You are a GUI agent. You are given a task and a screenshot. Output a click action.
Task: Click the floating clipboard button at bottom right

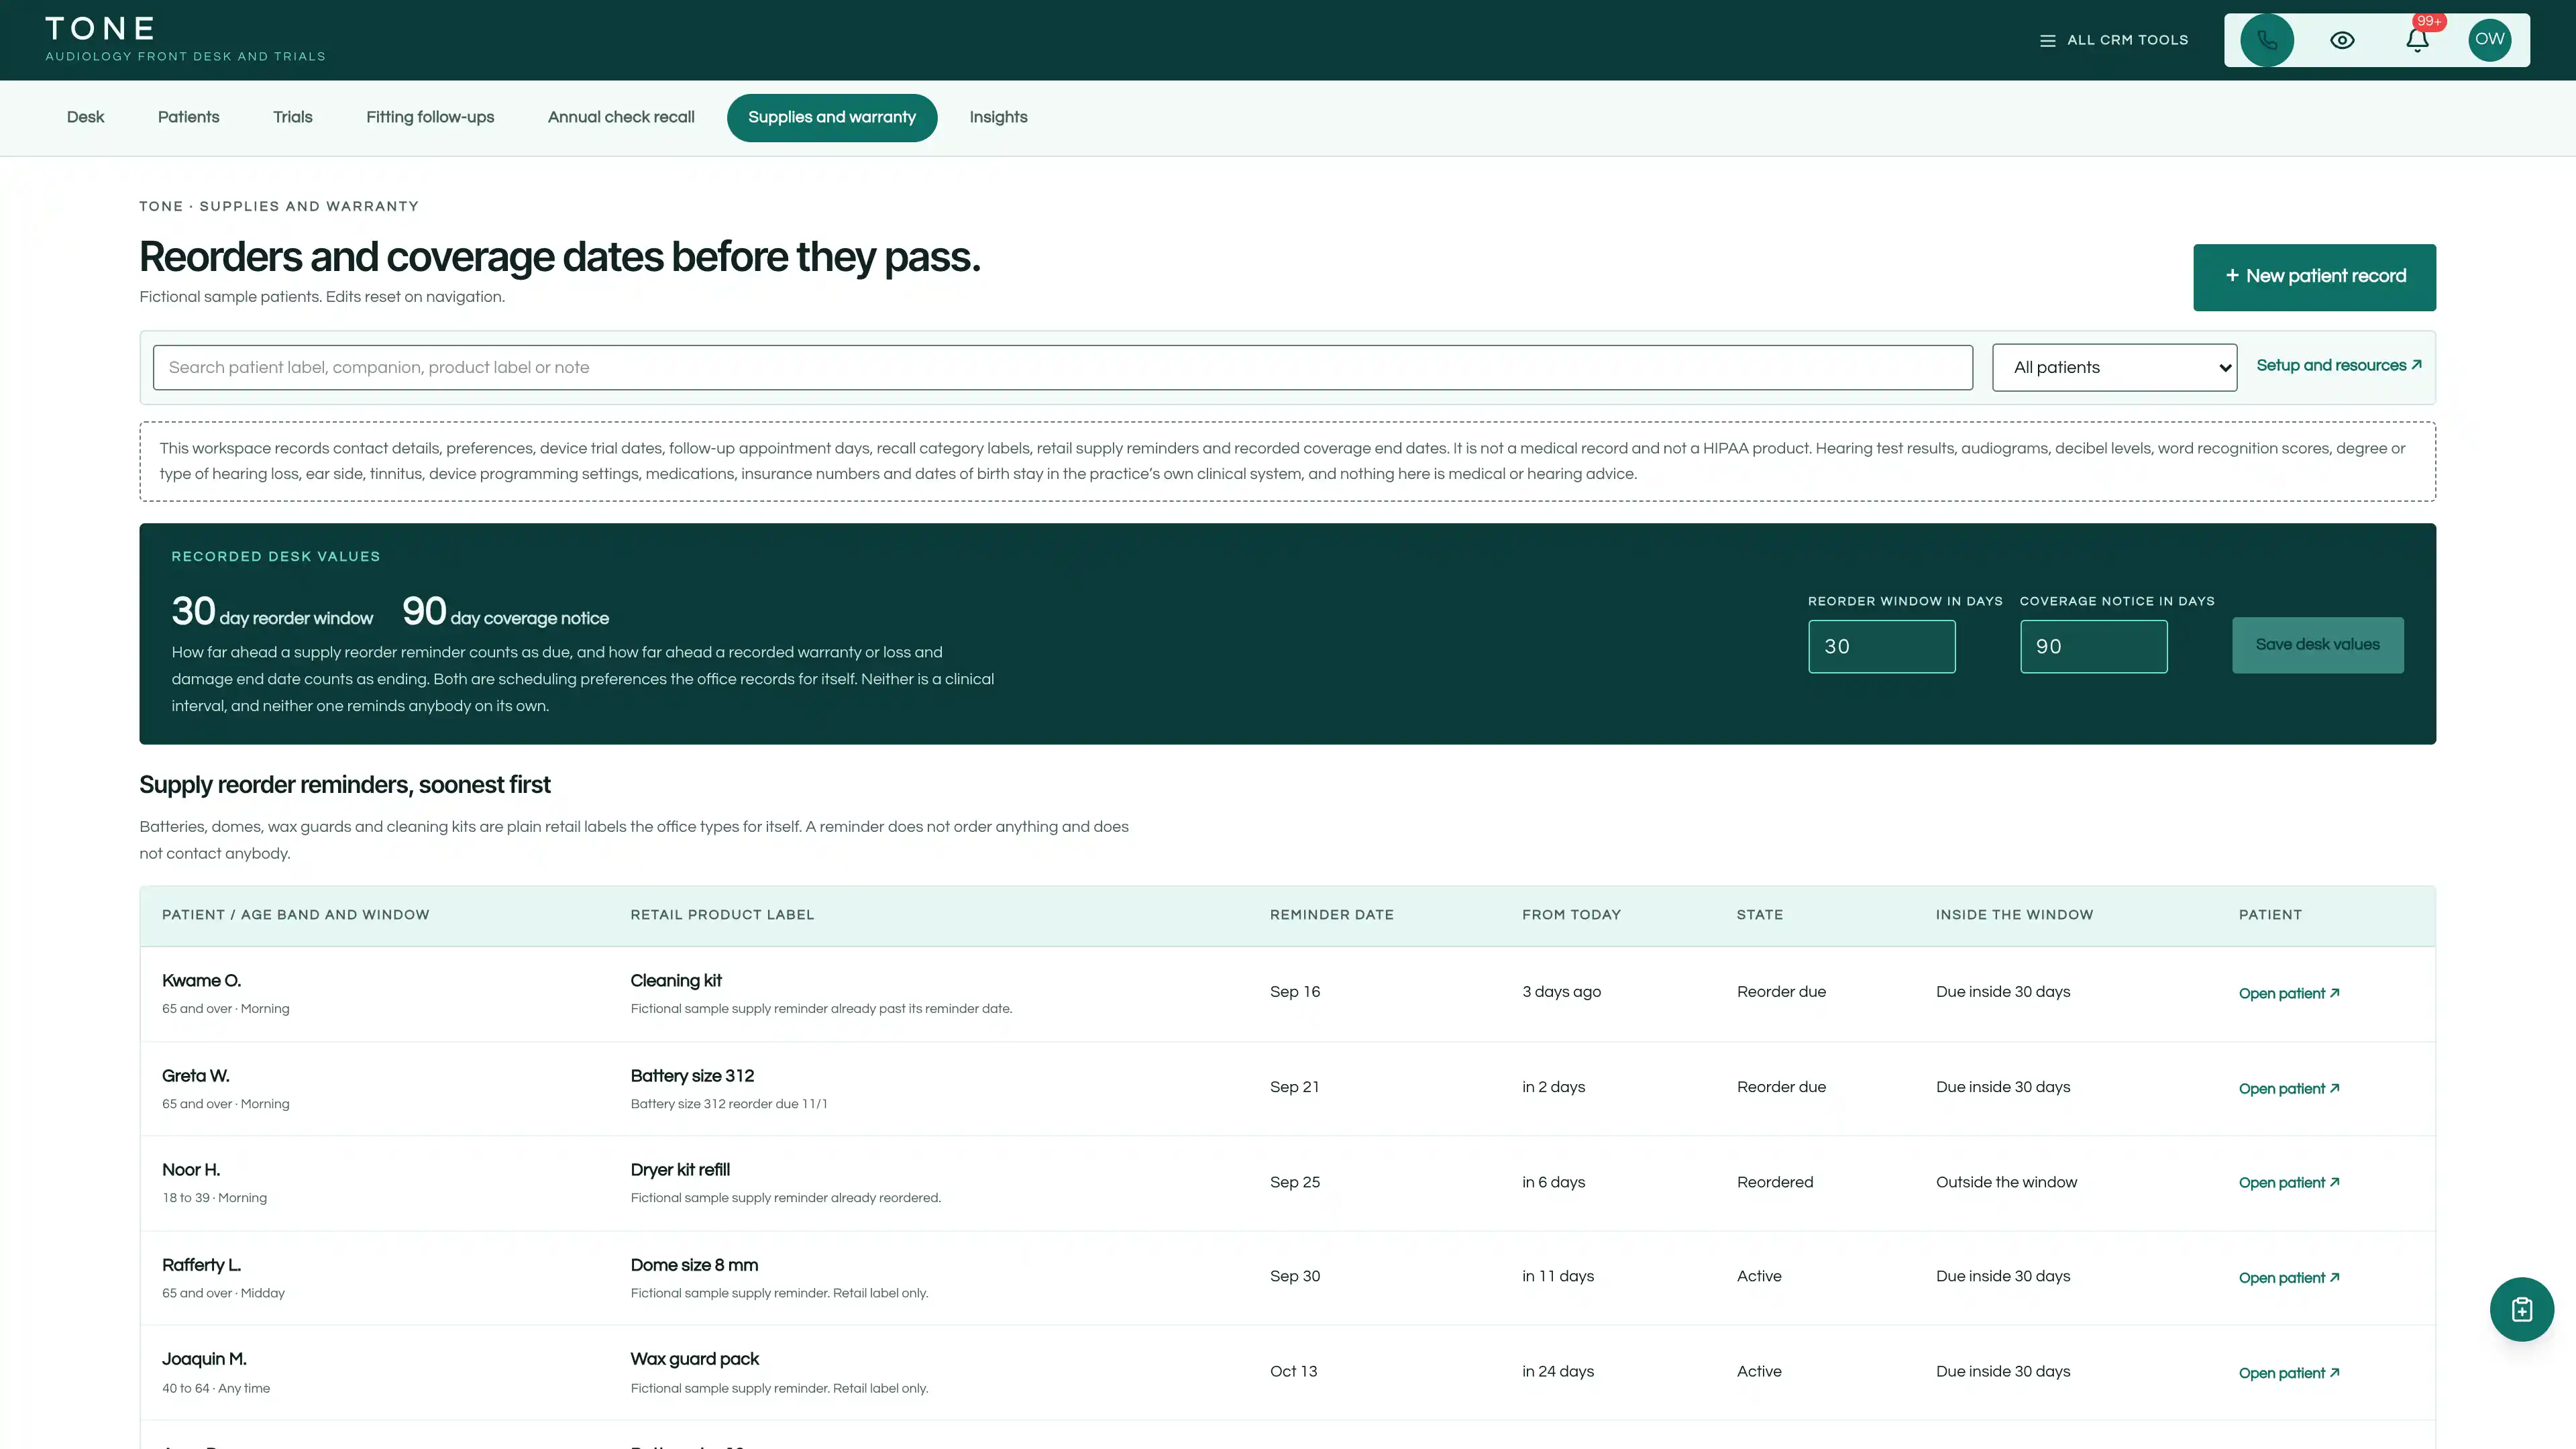tap(2521, 1309)
